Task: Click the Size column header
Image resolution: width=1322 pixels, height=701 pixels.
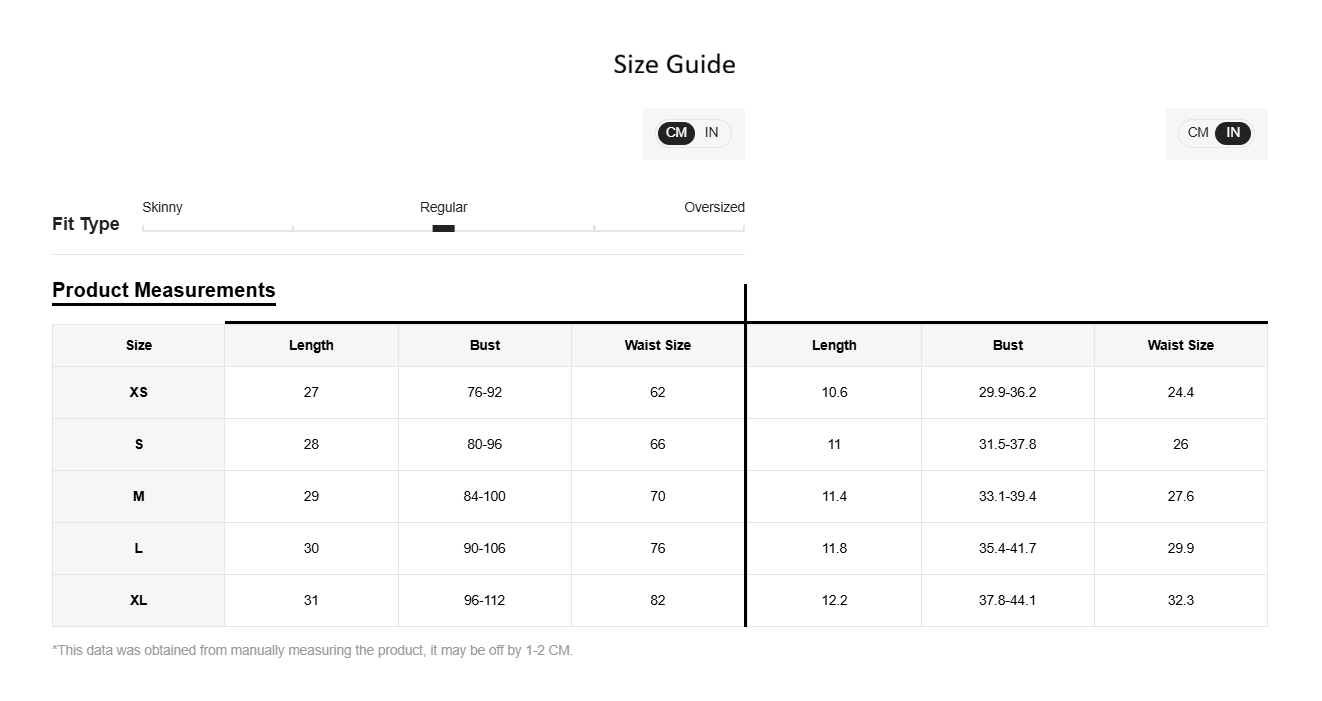Action: (139, 345)
